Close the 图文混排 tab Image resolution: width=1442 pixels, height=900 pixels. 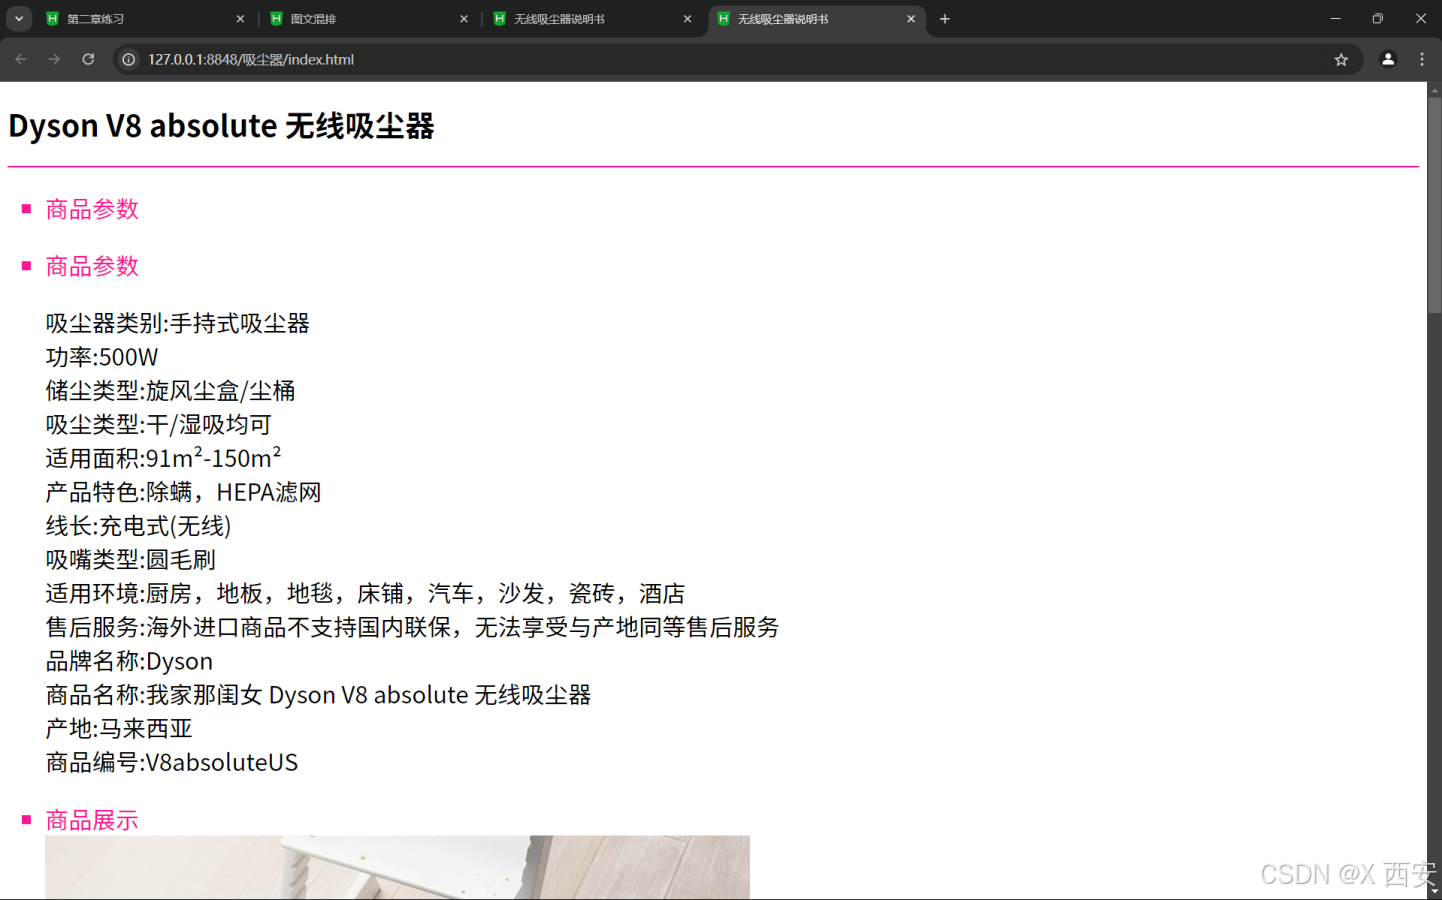click(464, 19)
